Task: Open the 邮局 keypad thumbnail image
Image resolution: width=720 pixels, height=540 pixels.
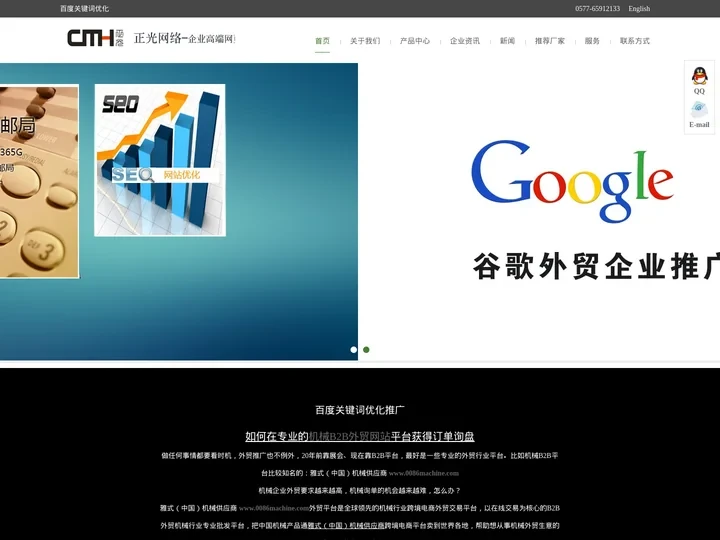Action: point(39,181)
